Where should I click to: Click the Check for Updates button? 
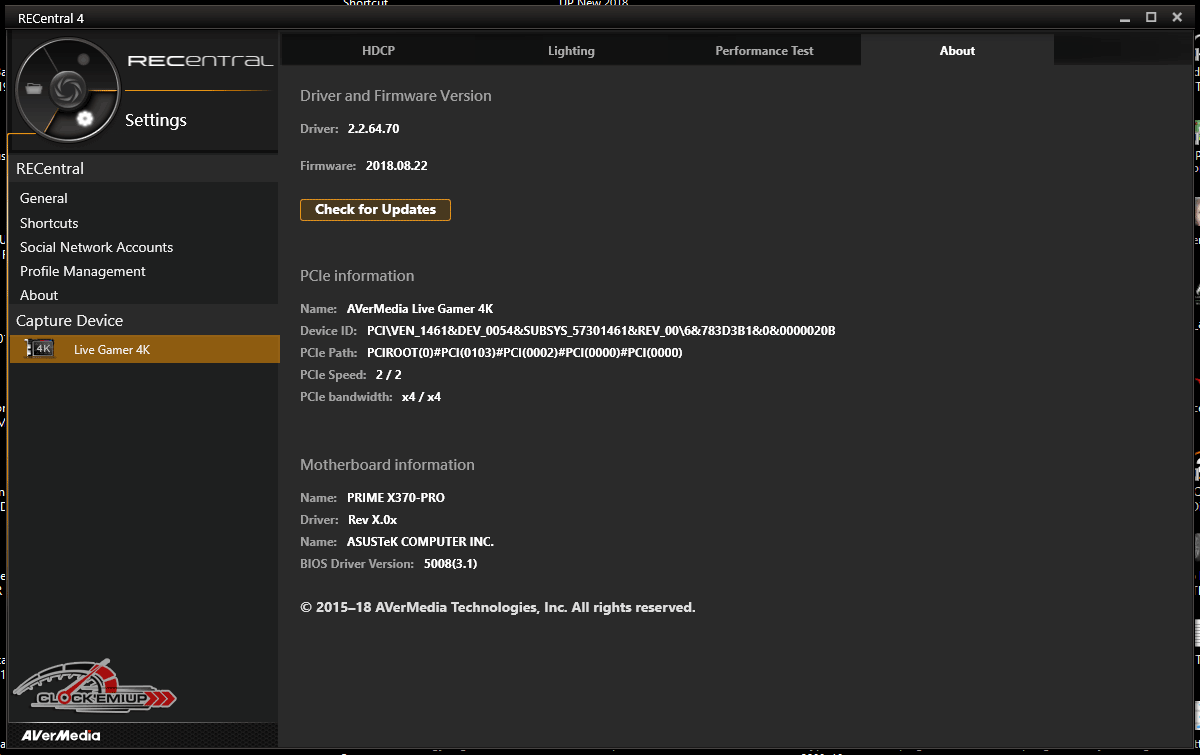click(375, 210)
